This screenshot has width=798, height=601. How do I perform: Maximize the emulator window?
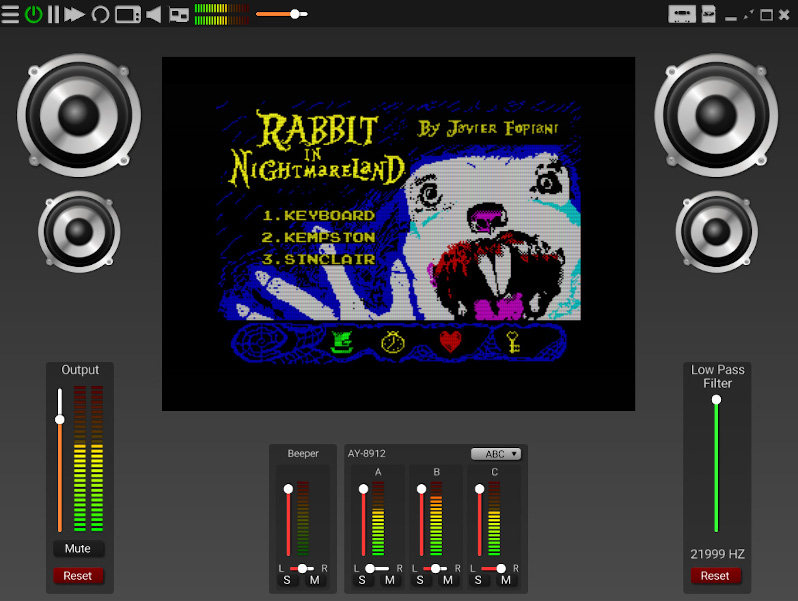[766, 15]
